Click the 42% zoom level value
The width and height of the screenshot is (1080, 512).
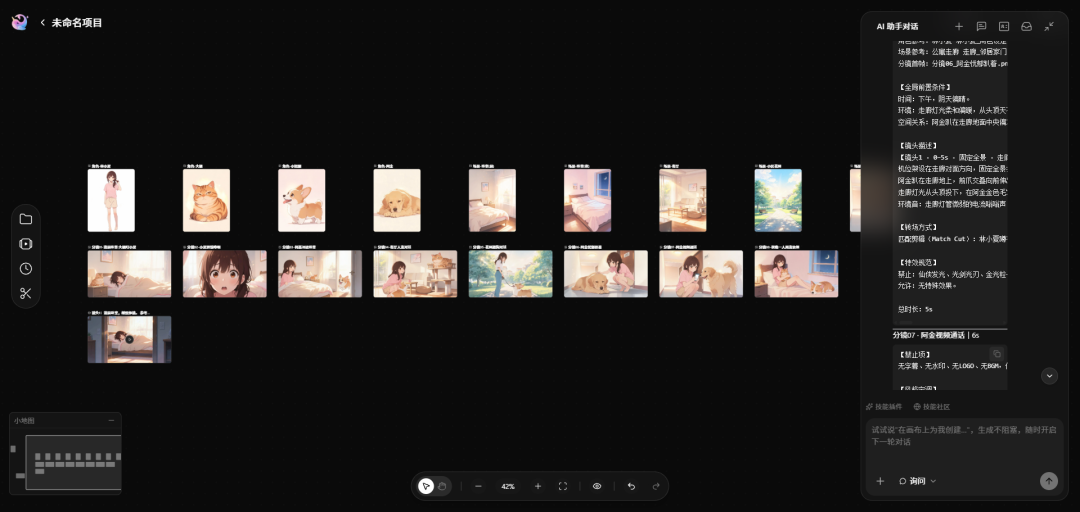pyautogui.click(x=508, y=487)
